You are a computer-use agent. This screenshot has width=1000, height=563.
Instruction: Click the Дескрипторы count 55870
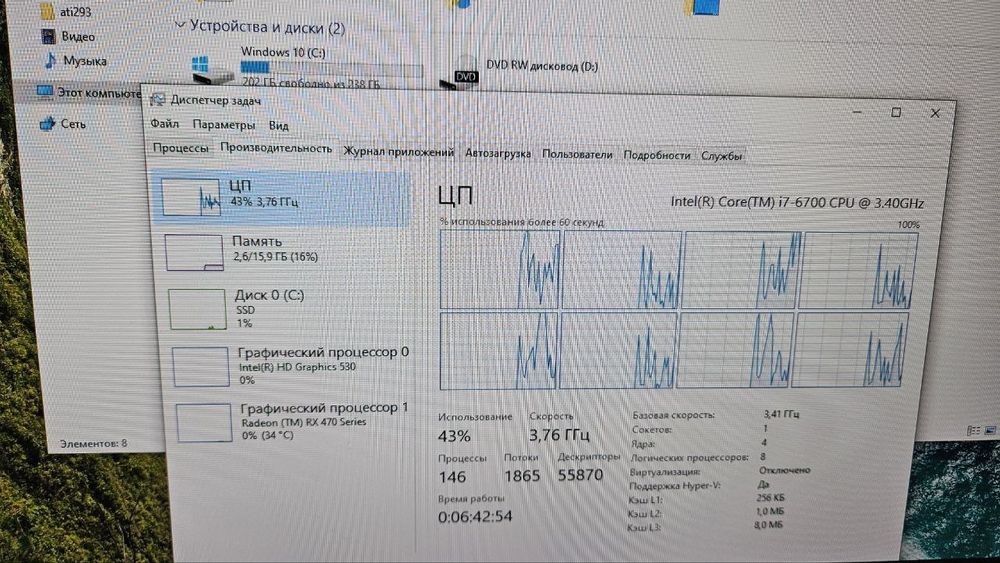(x=580, y=475)
